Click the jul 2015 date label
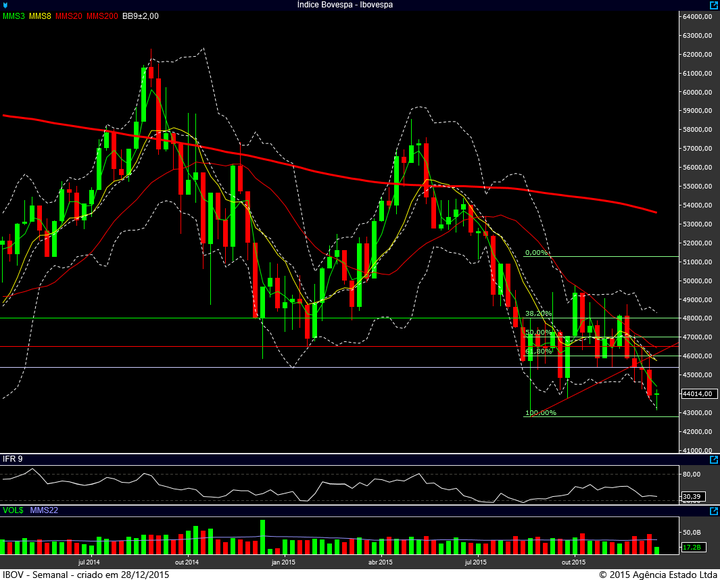The width and height of the screenshot is (720, 580). pos(475,562)
